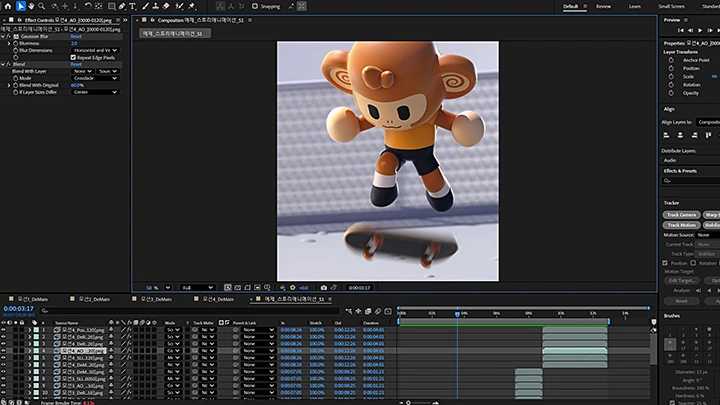The height and width of the screenshot is (405, 720).
Task: Open the channel color display icon
Action: coord(283,287)
